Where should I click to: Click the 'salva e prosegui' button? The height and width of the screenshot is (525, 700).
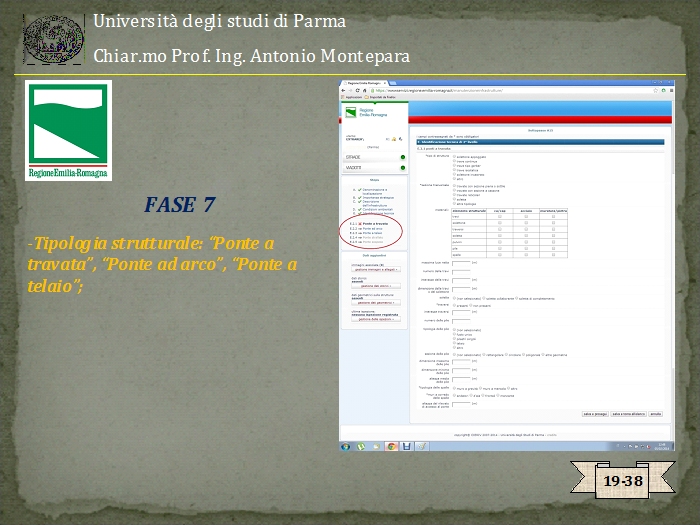click(x=596, y=413)
